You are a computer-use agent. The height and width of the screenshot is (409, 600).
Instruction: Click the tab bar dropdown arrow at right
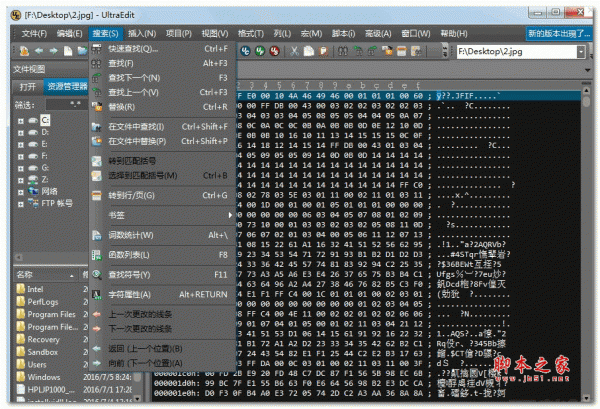tap(587, 70)
